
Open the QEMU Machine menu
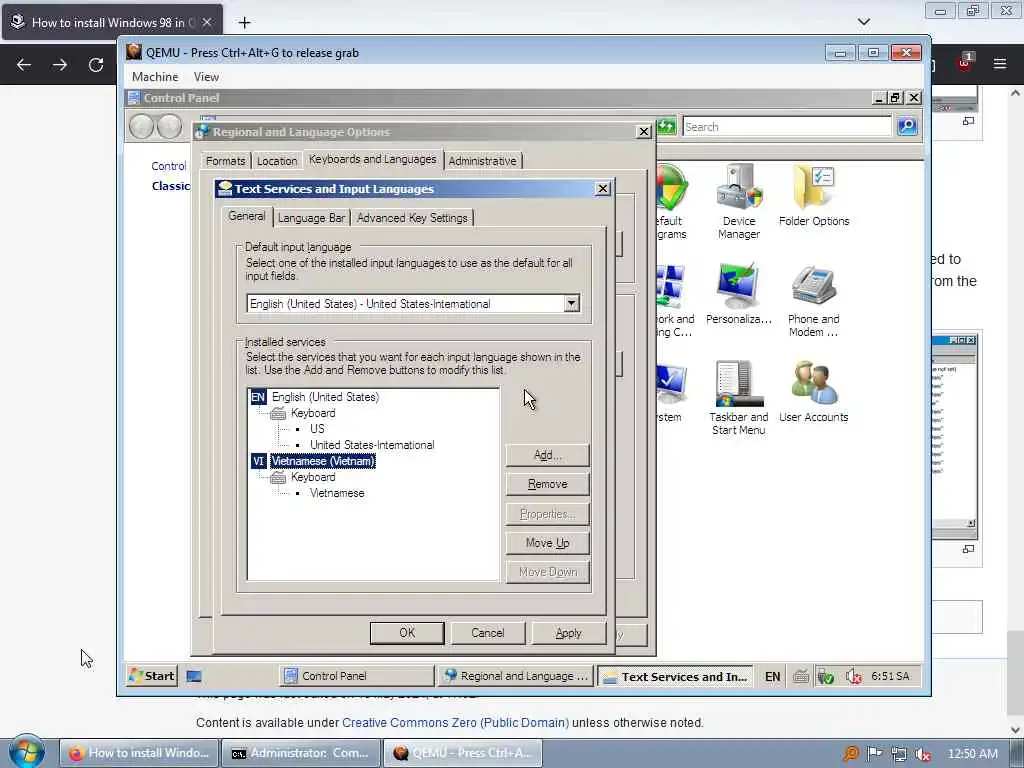[155, 76]
